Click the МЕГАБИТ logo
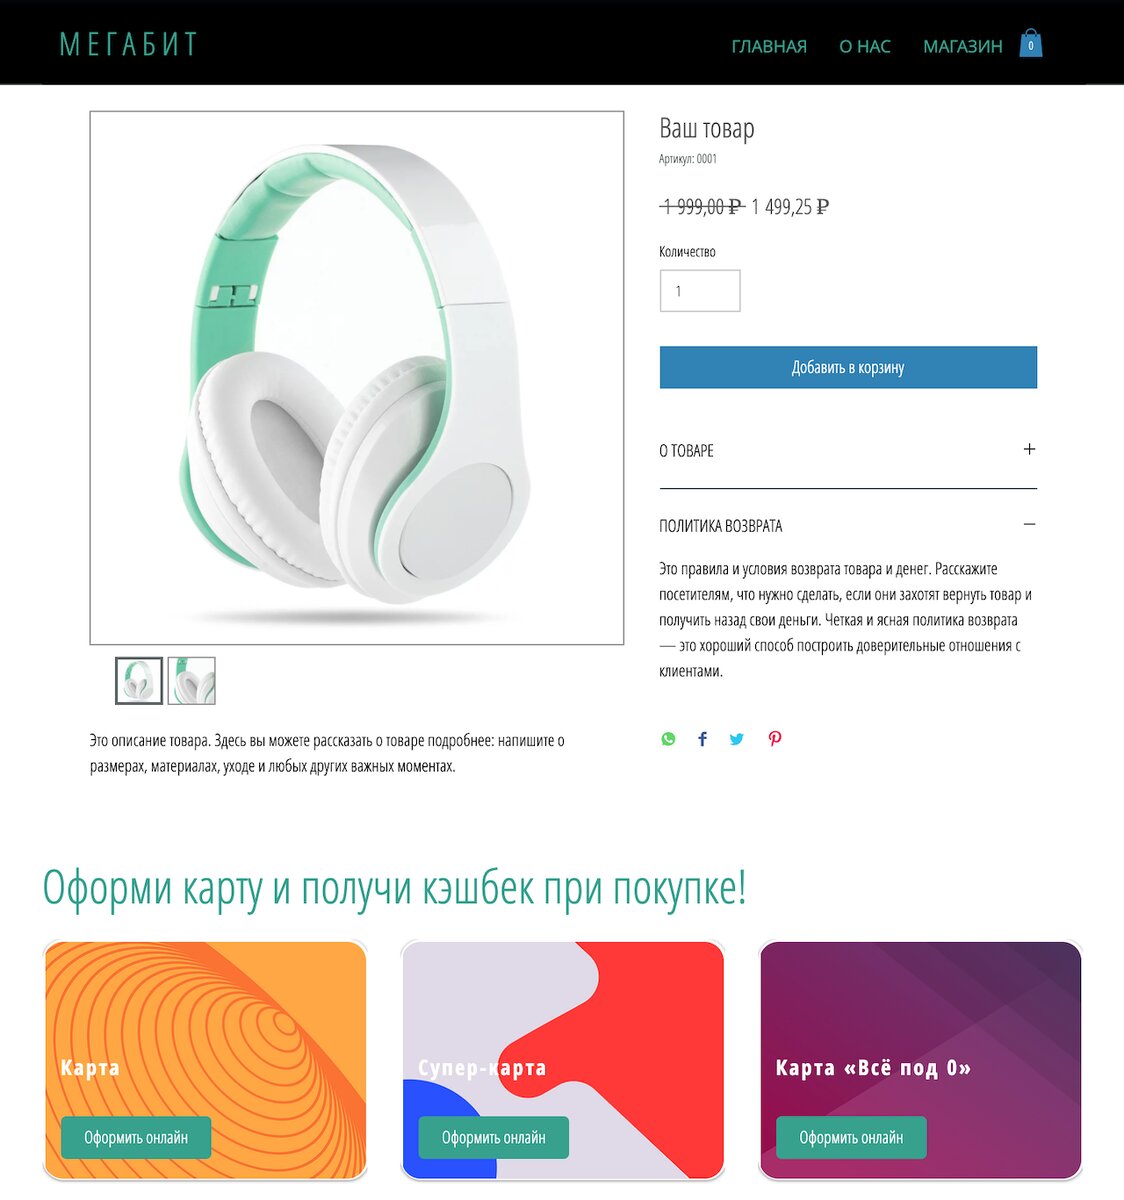Viewport: 1124px width, 1200px height. (129, 44)
